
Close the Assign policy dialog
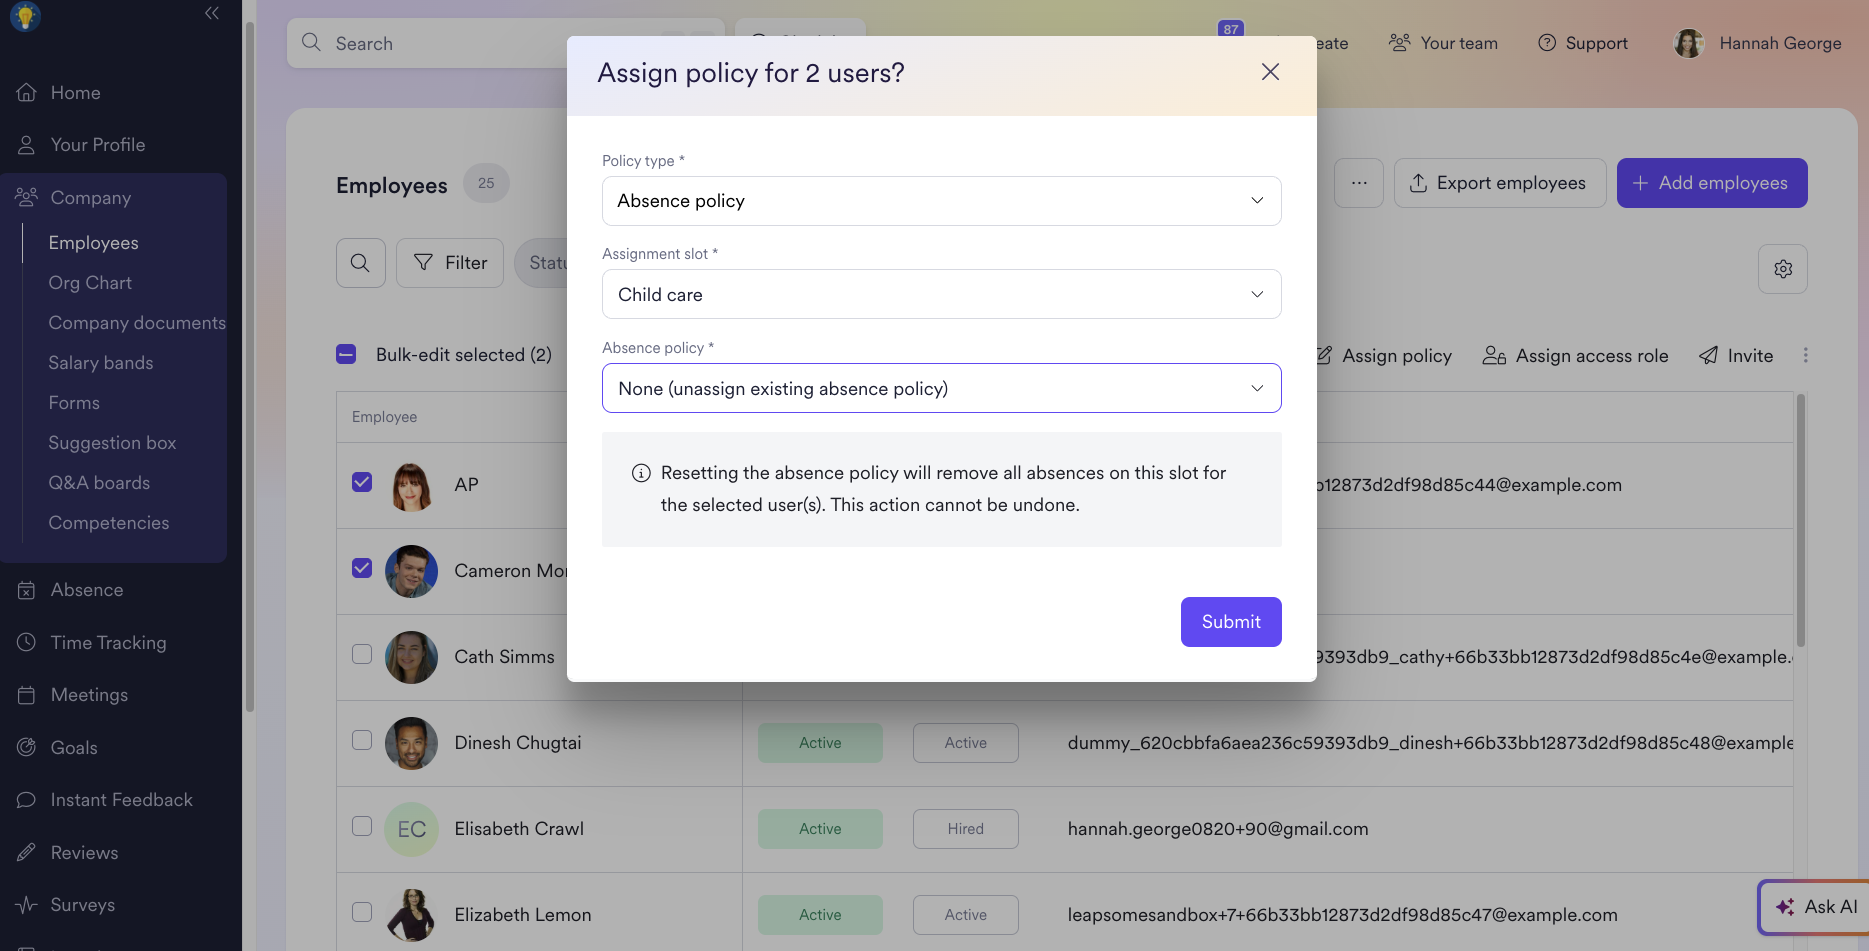coord(1270,72)
